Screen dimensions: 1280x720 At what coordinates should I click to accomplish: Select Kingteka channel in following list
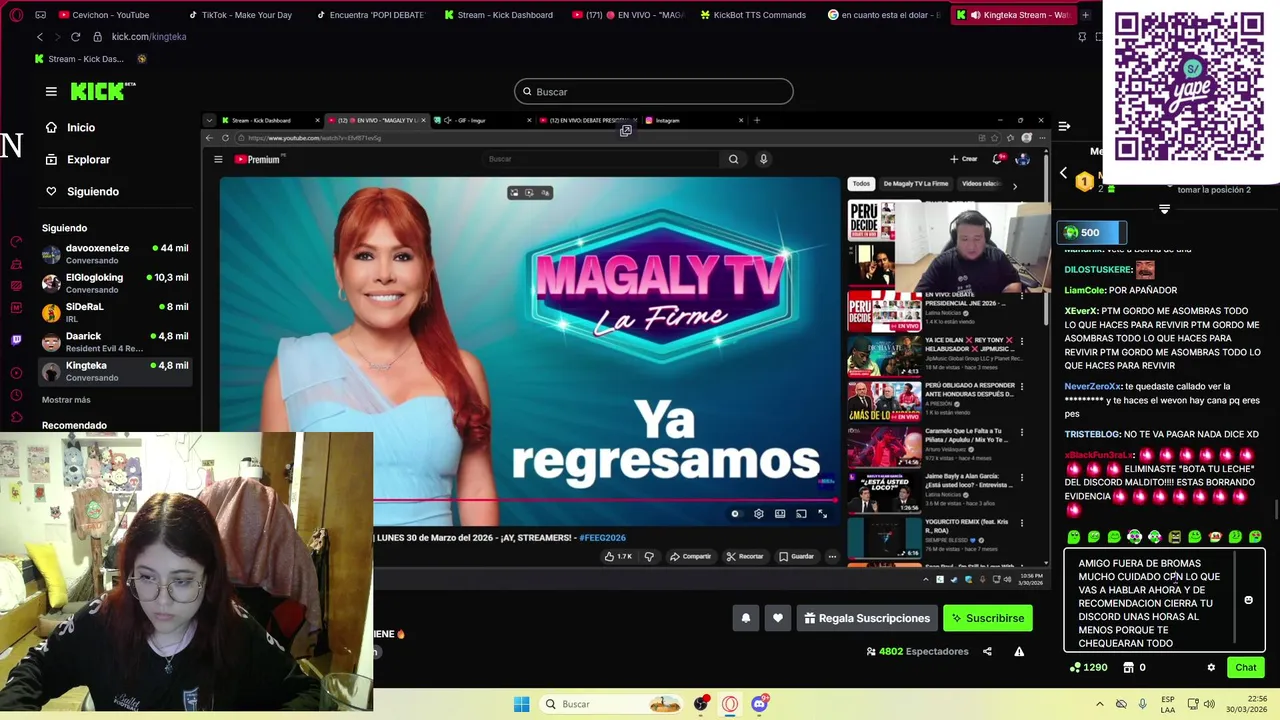115,371
